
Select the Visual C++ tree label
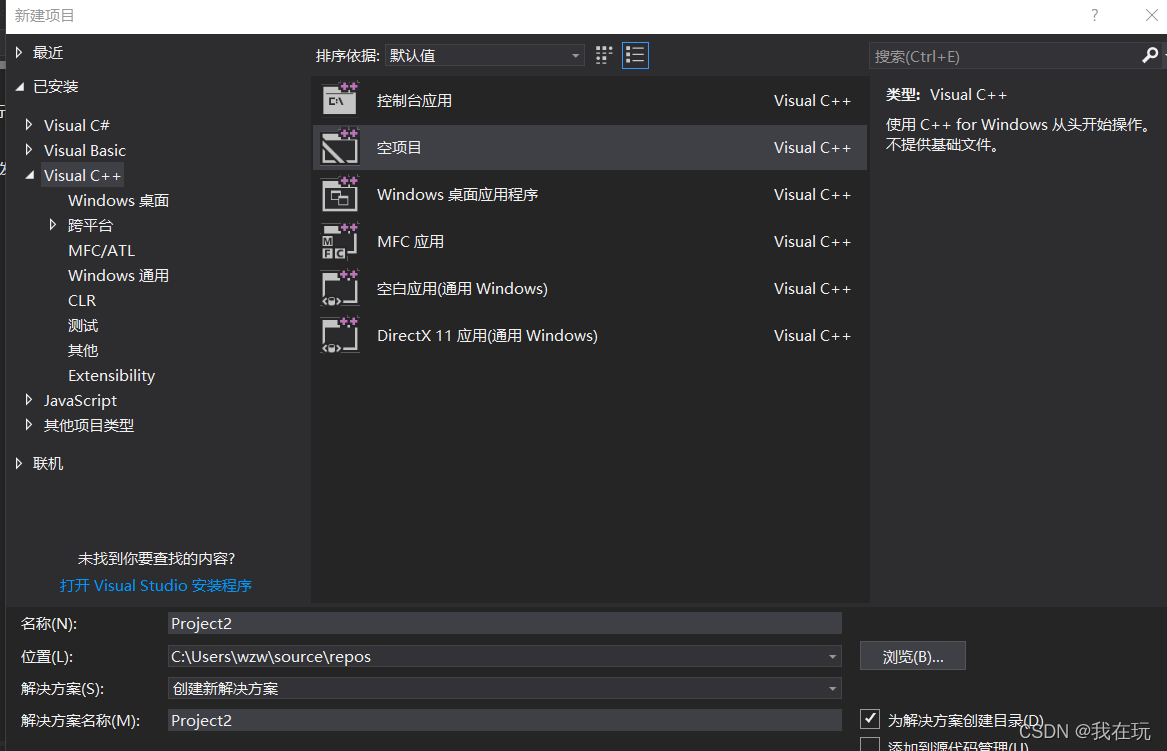coord(82,175)
